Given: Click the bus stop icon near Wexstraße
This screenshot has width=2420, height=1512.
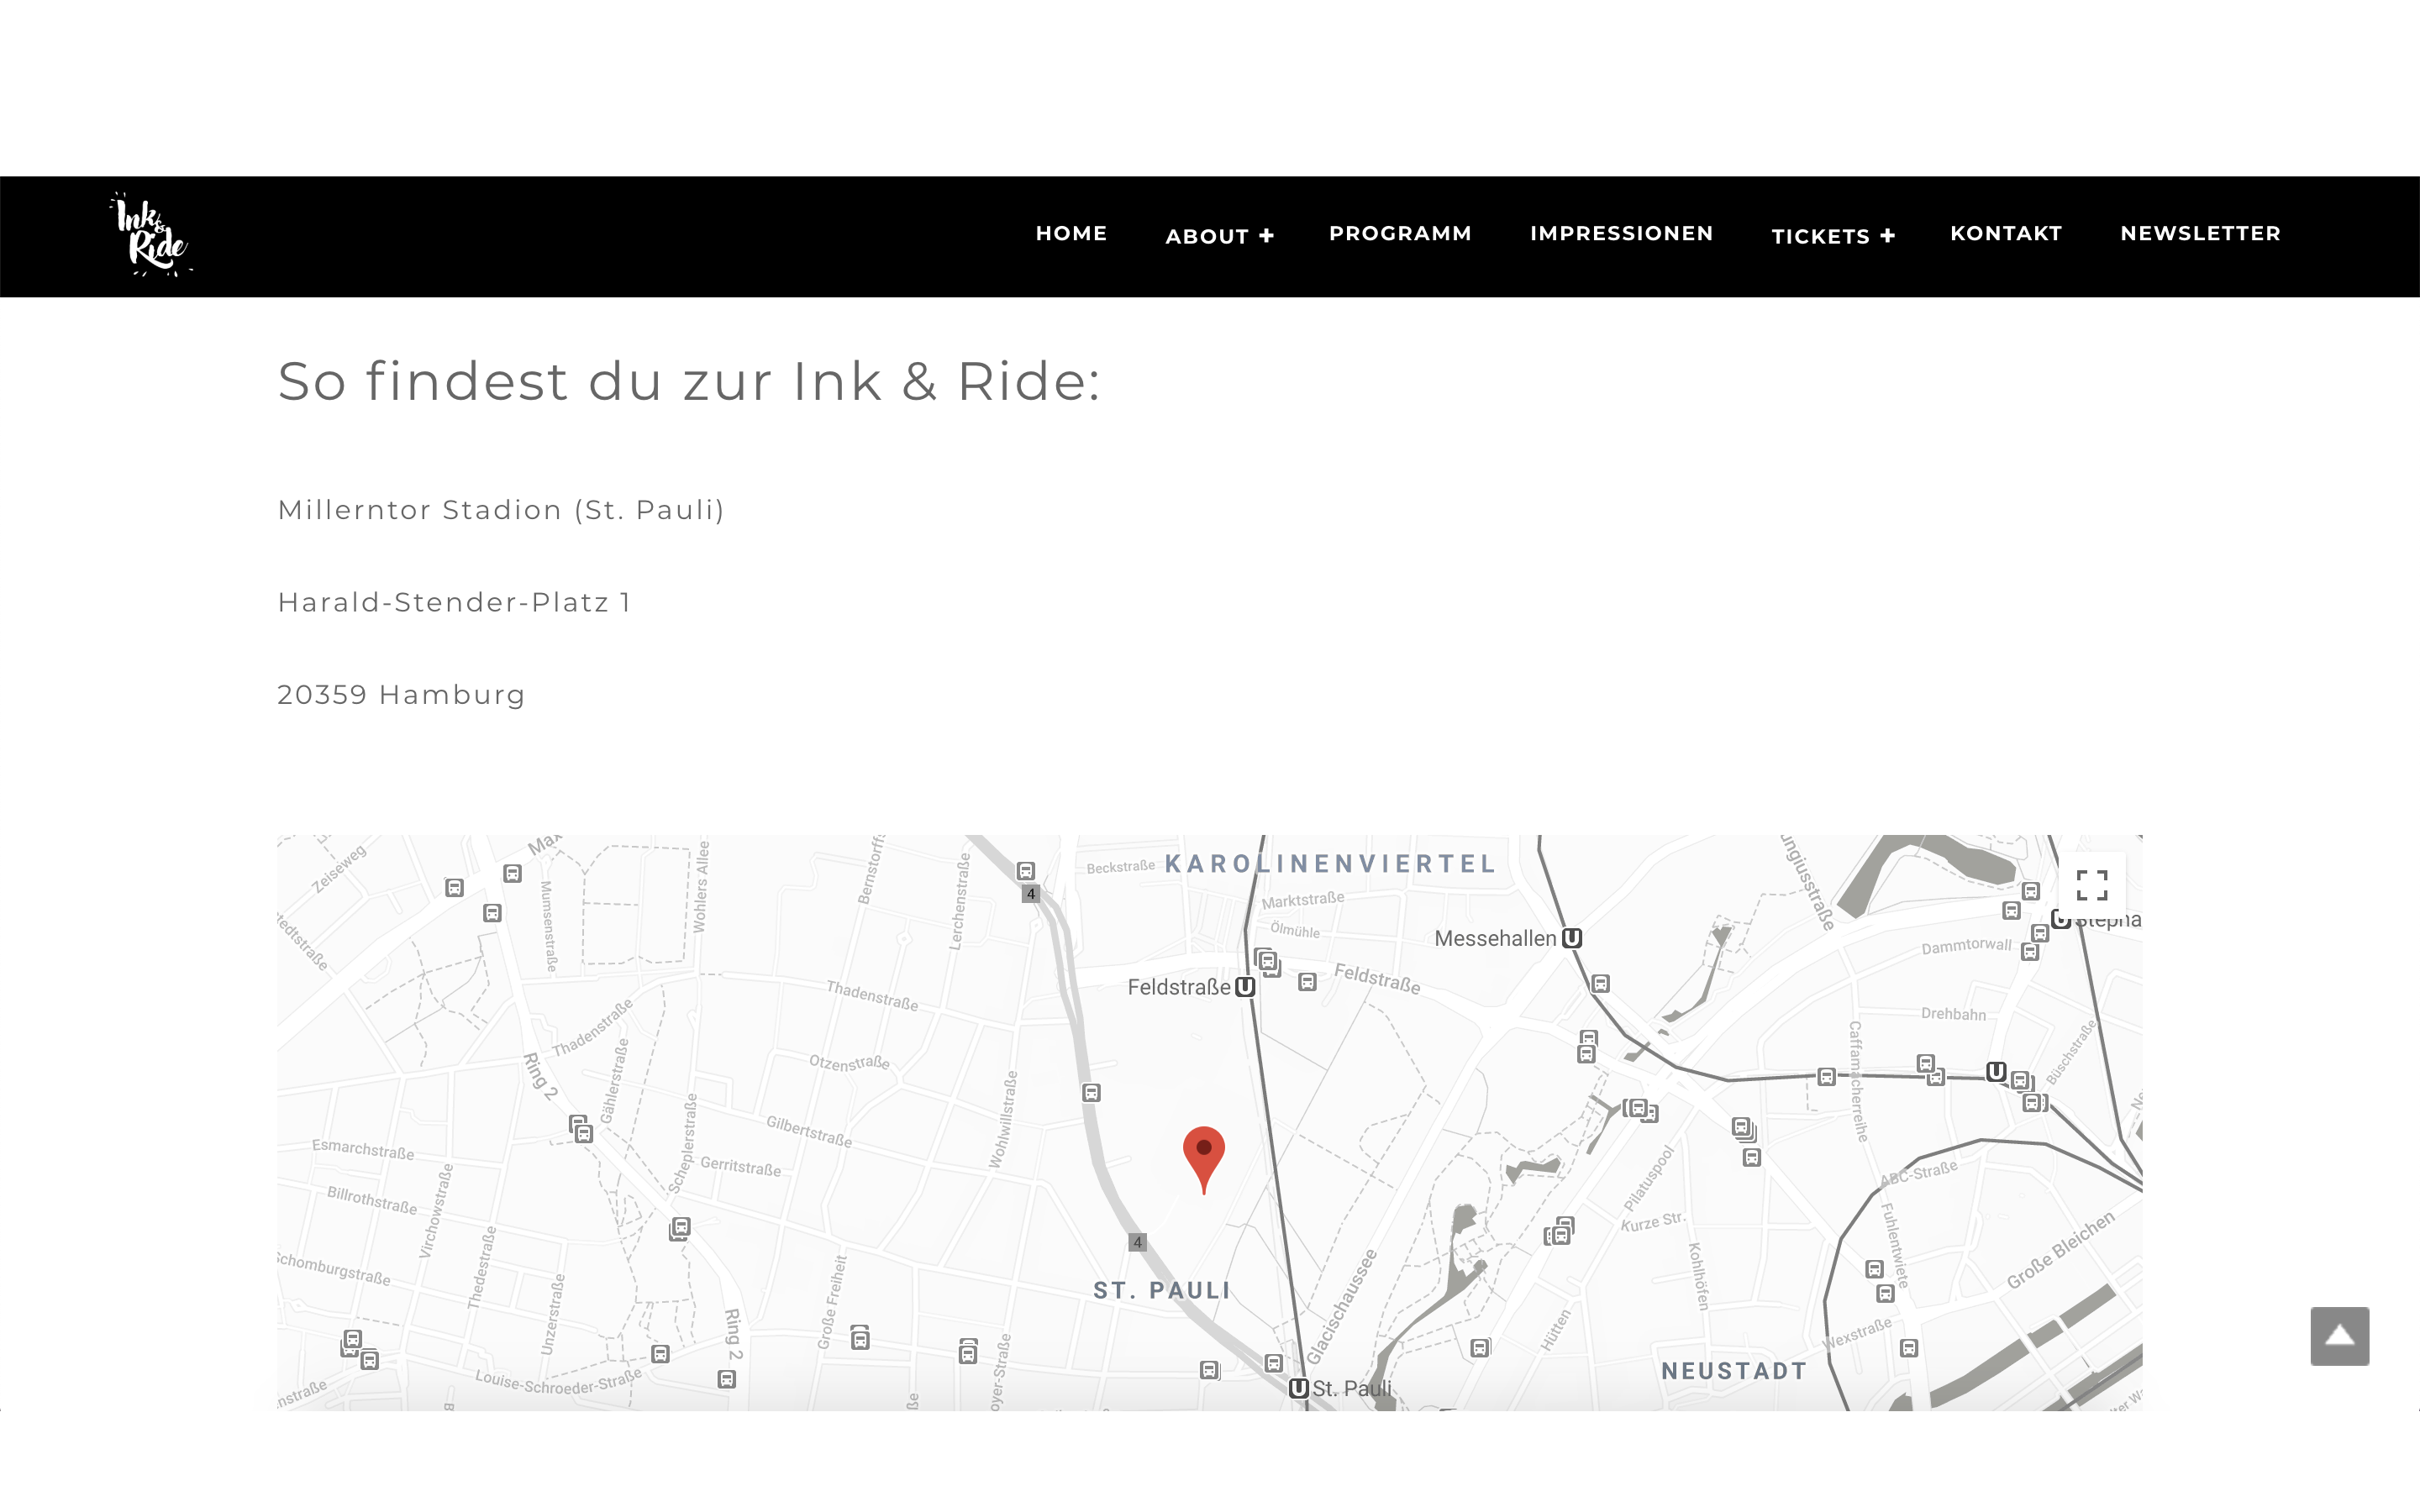Looking at the screenshot, I should (x=1908, y=1348).
